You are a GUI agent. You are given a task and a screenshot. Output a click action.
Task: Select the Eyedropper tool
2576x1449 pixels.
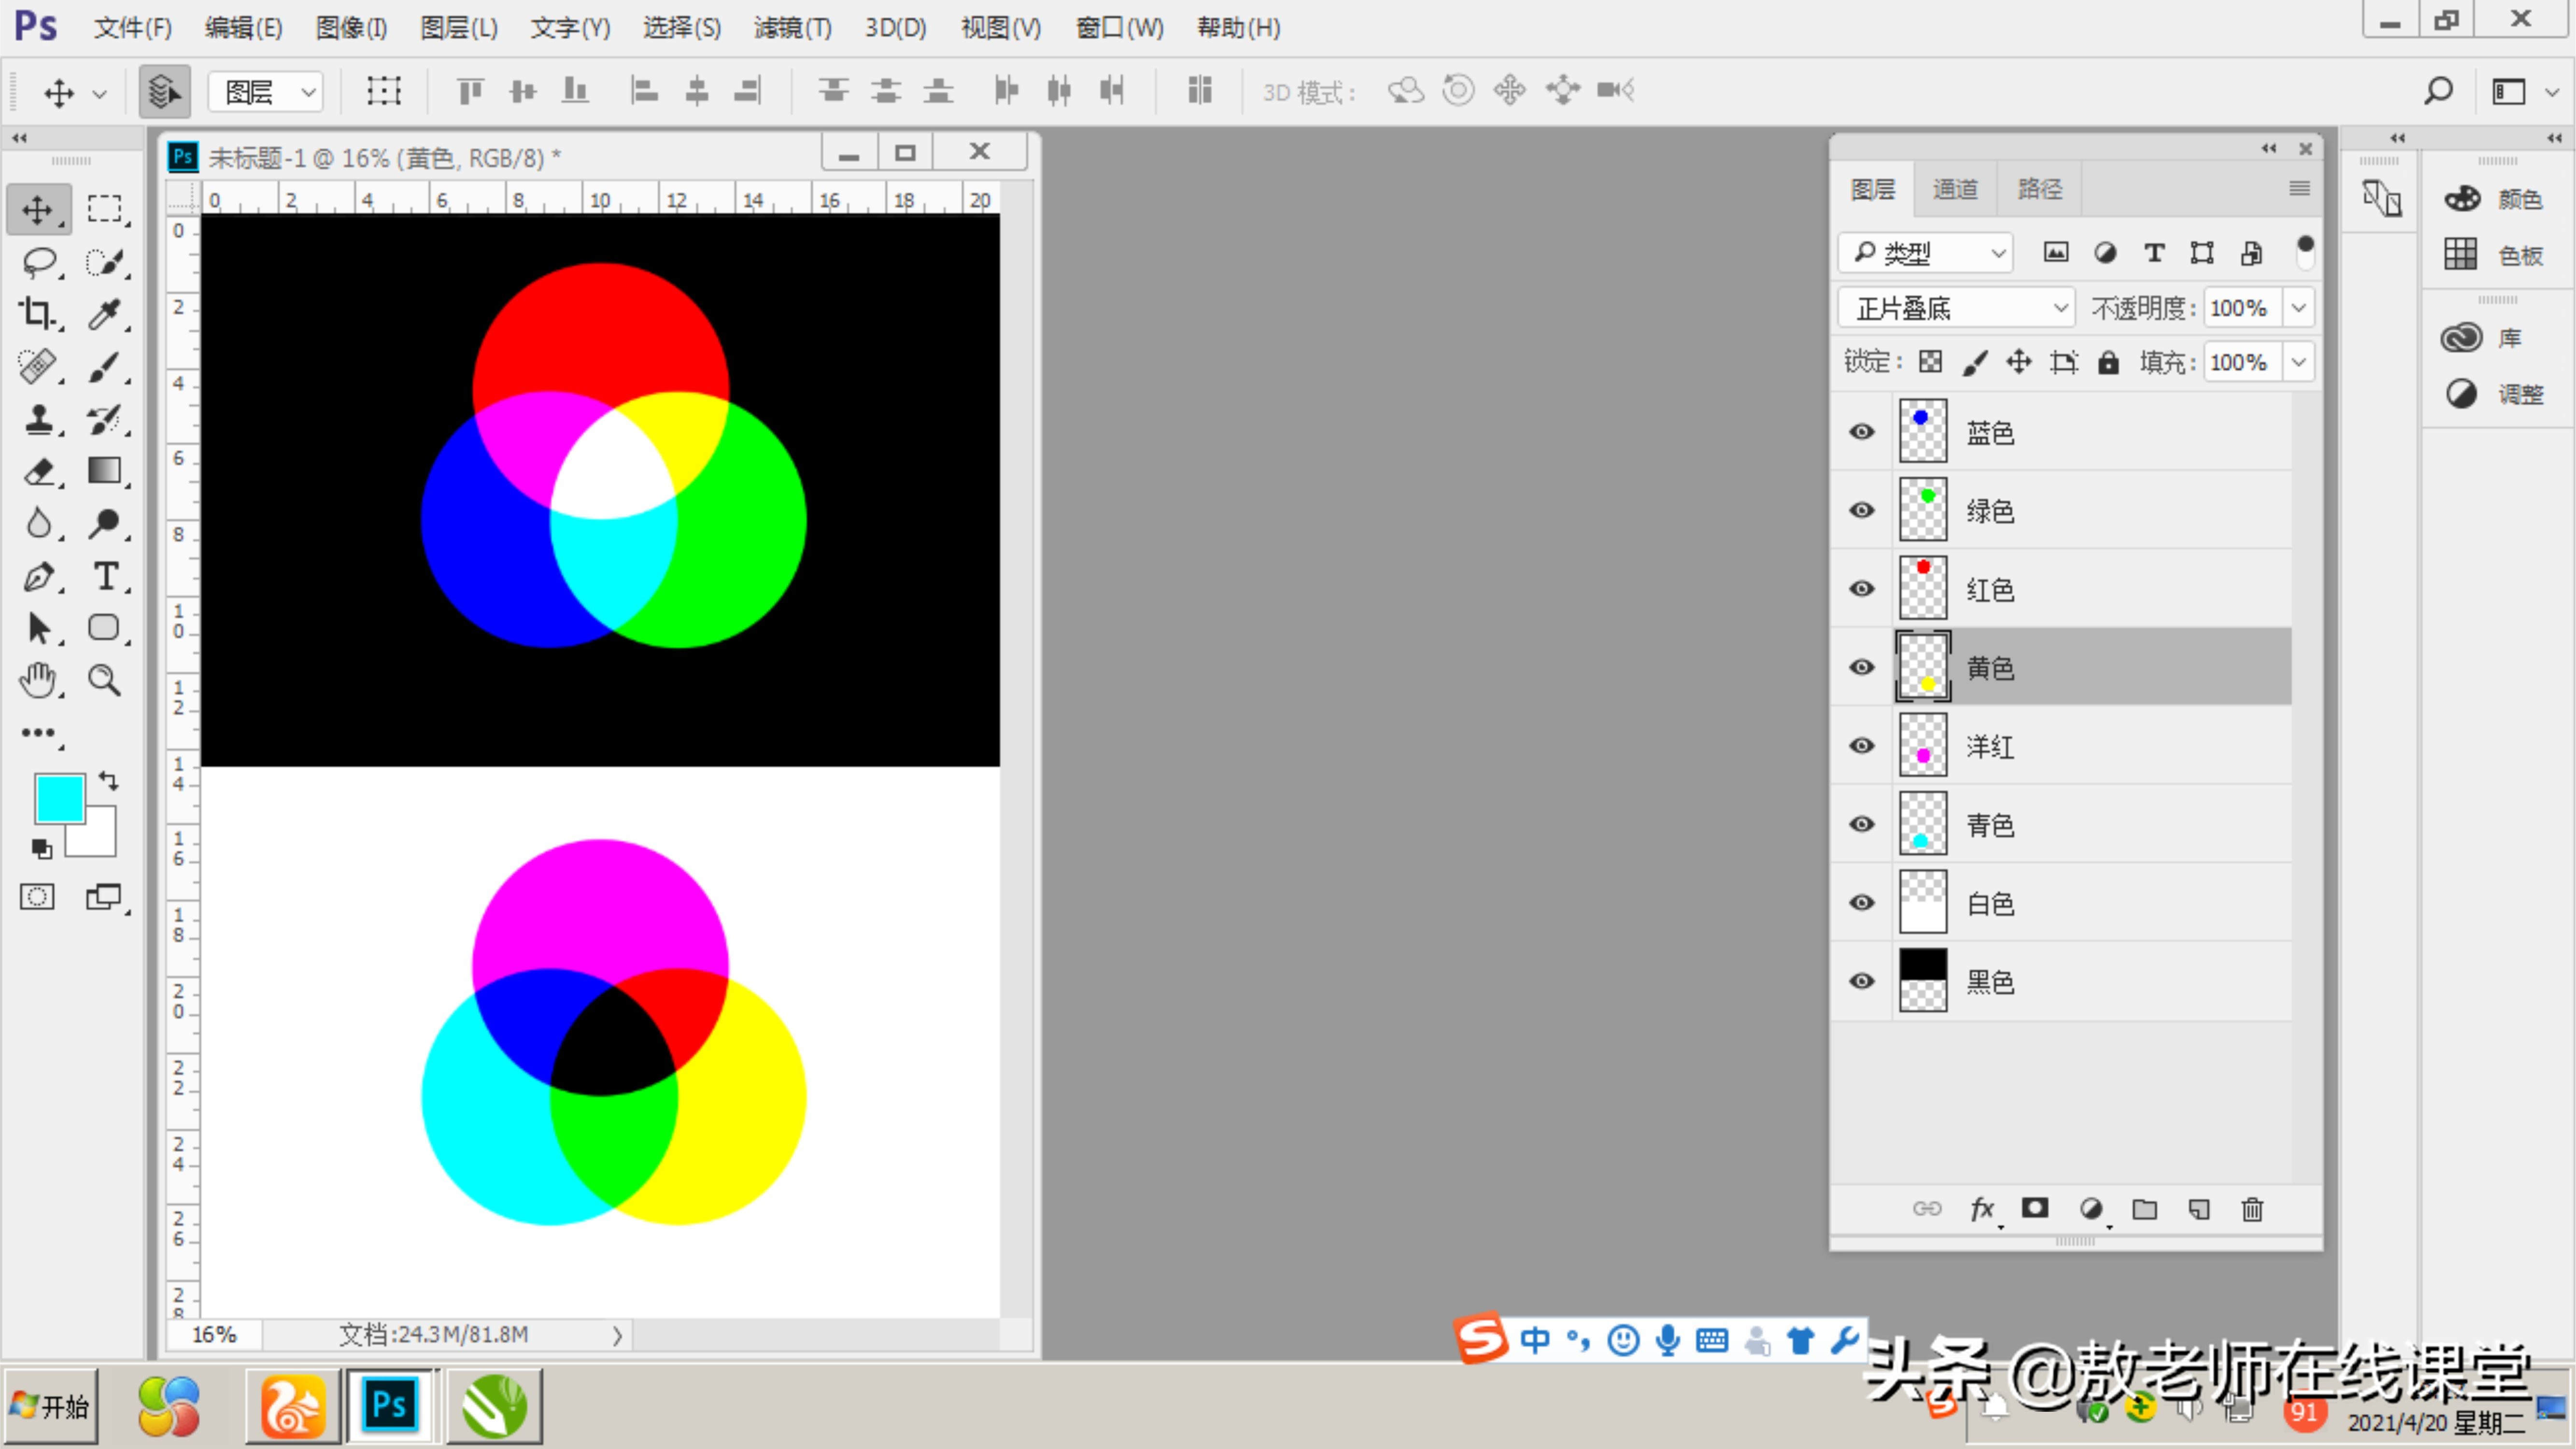(x=104, y=314)
